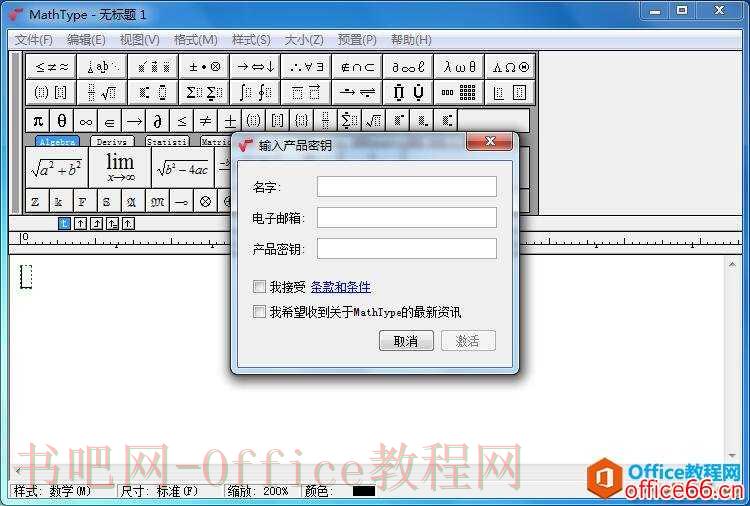Viewport: 750px width, 506px height.
Task: Open the relational symbols palette (≤ ≠ ≈)
Action: [51, 67]
